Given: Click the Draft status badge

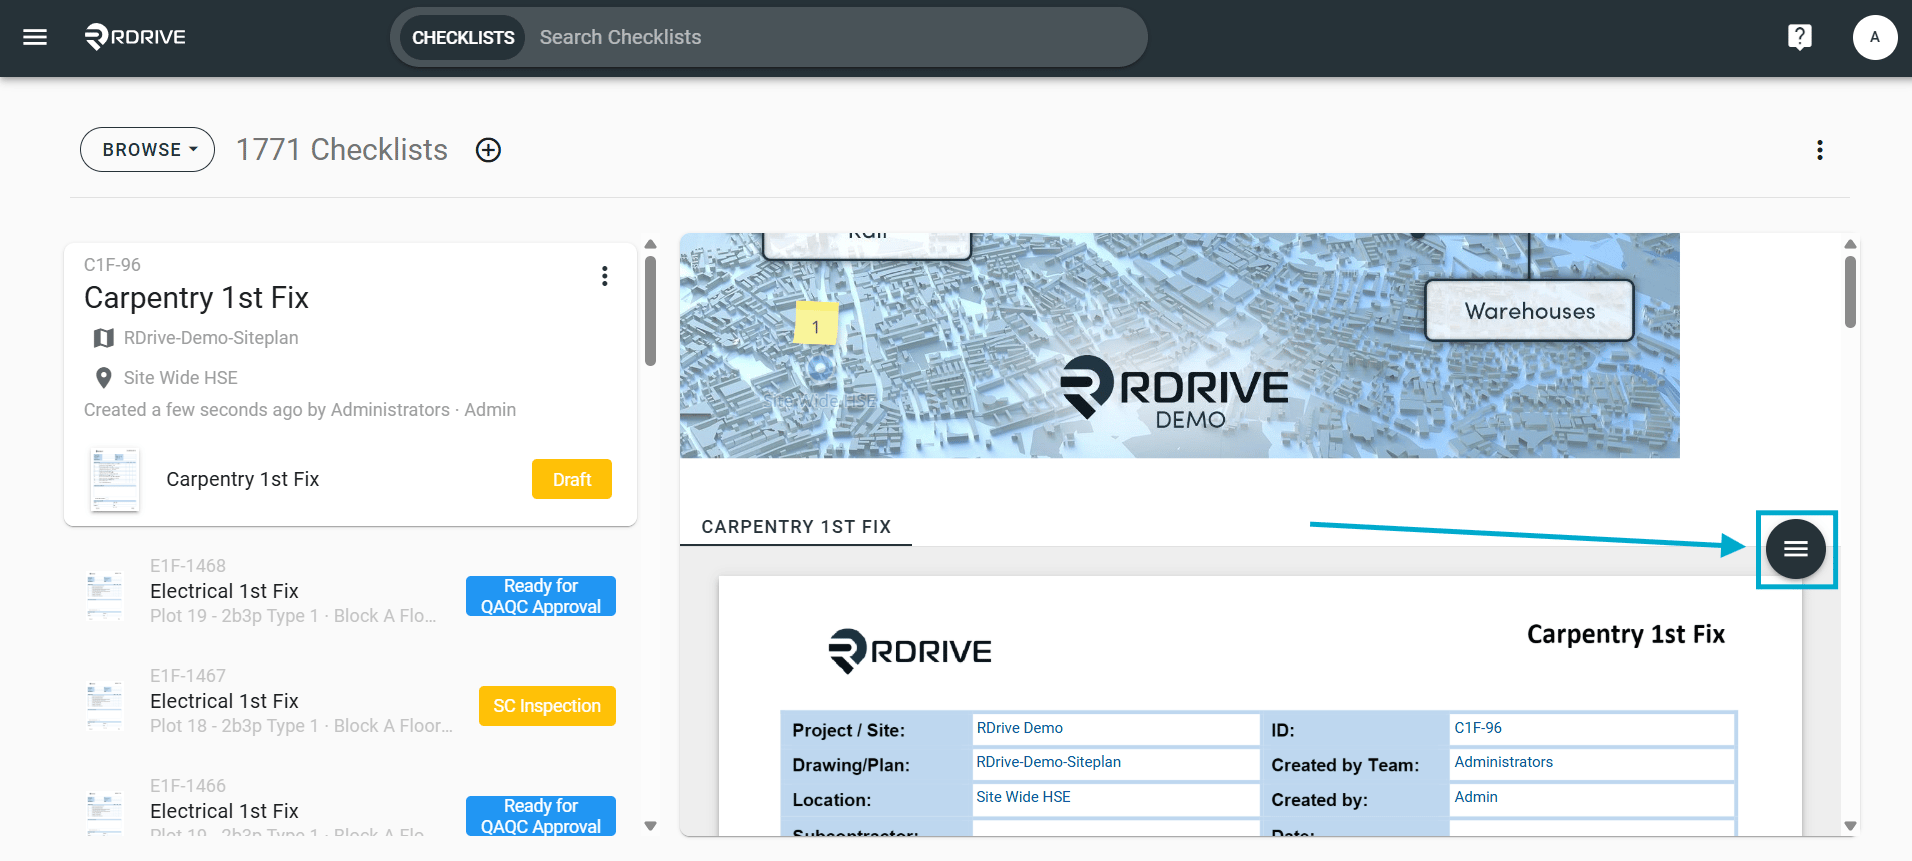Looking at the screenshot, I should pyautogui.click(x=572, y=479).
